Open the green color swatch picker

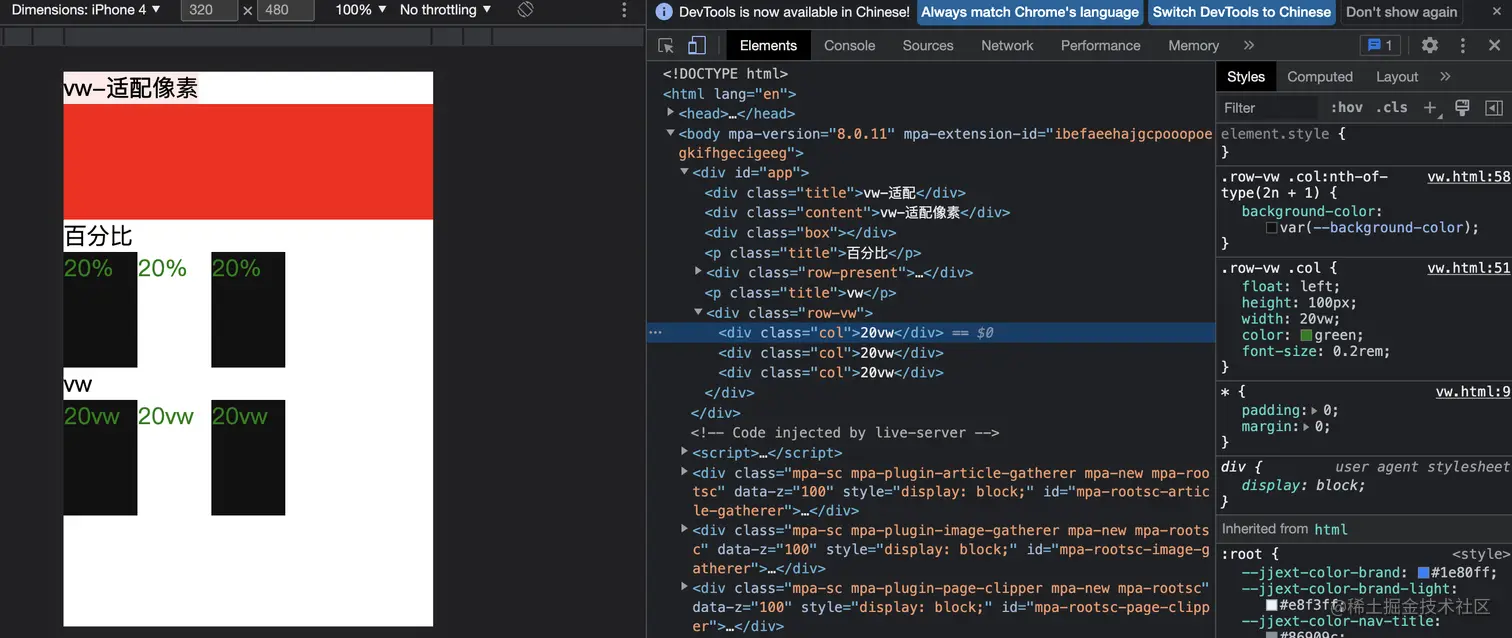[1306, 335]
